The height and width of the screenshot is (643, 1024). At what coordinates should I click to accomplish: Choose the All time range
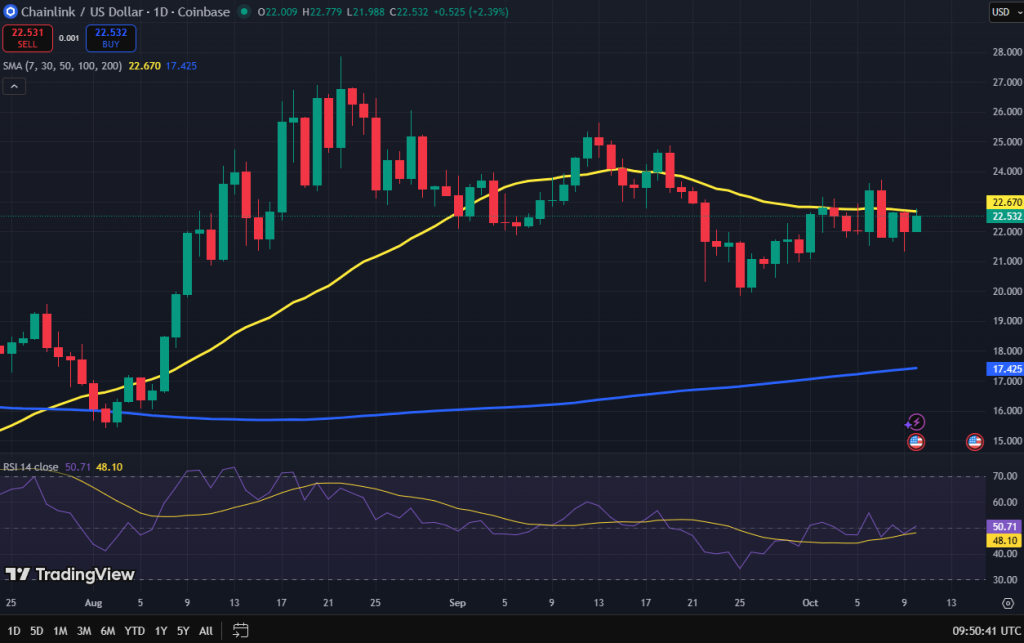[205, 630]
